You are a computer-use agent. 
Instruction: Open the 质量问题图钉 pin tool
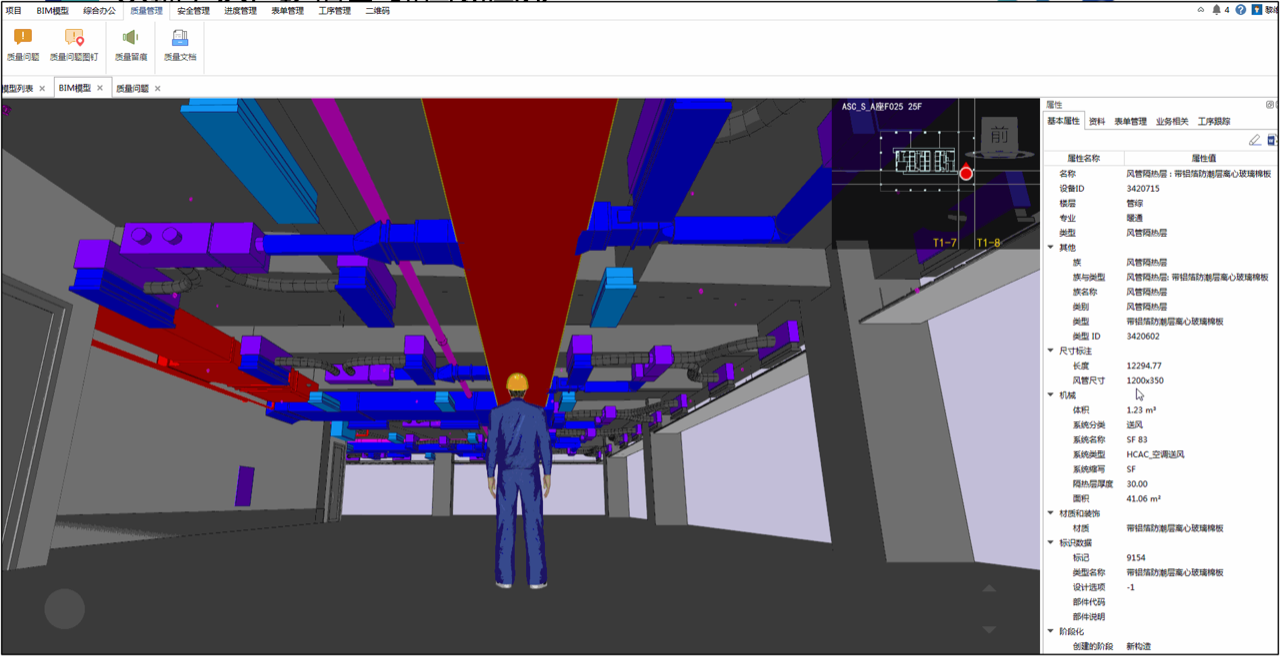point(74,45)
